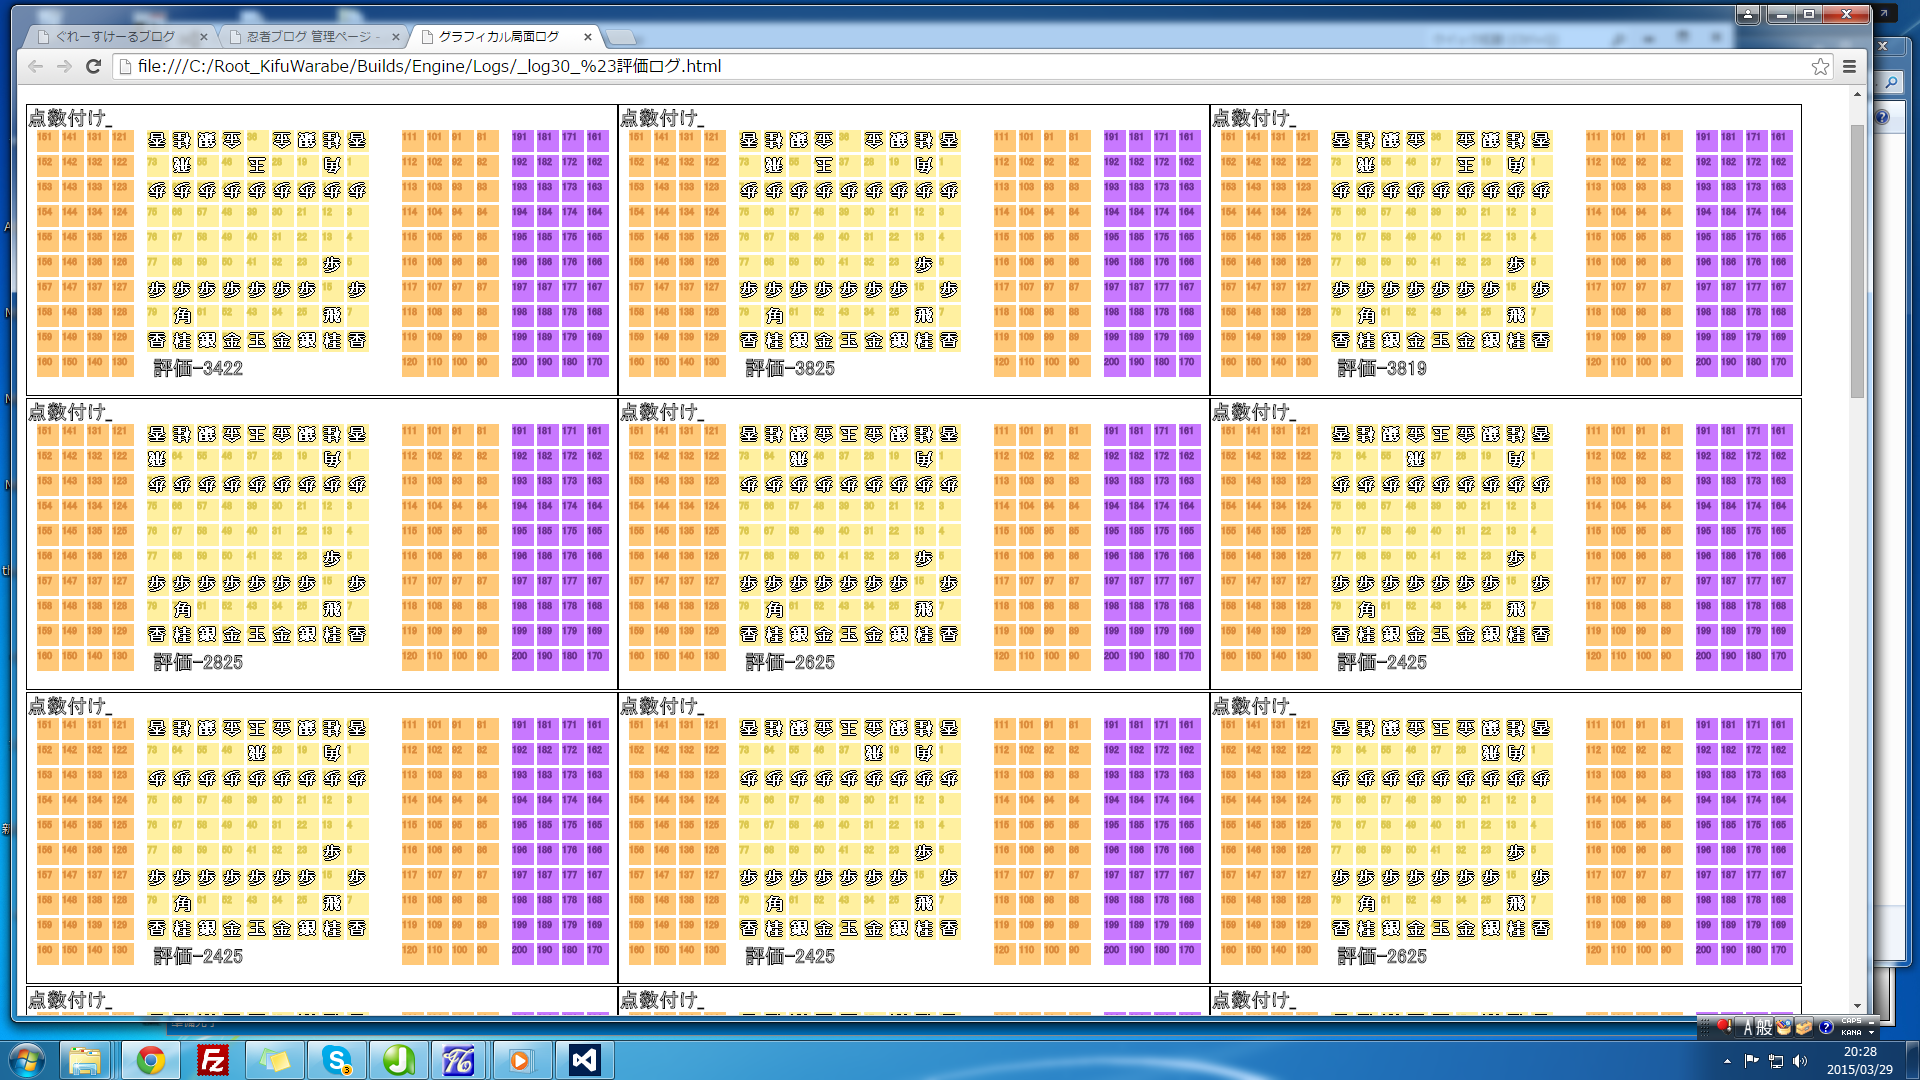Screen dimensions: 1920x1080
Task: Bookmark this page with the star icon
Action: (1820, 66)
